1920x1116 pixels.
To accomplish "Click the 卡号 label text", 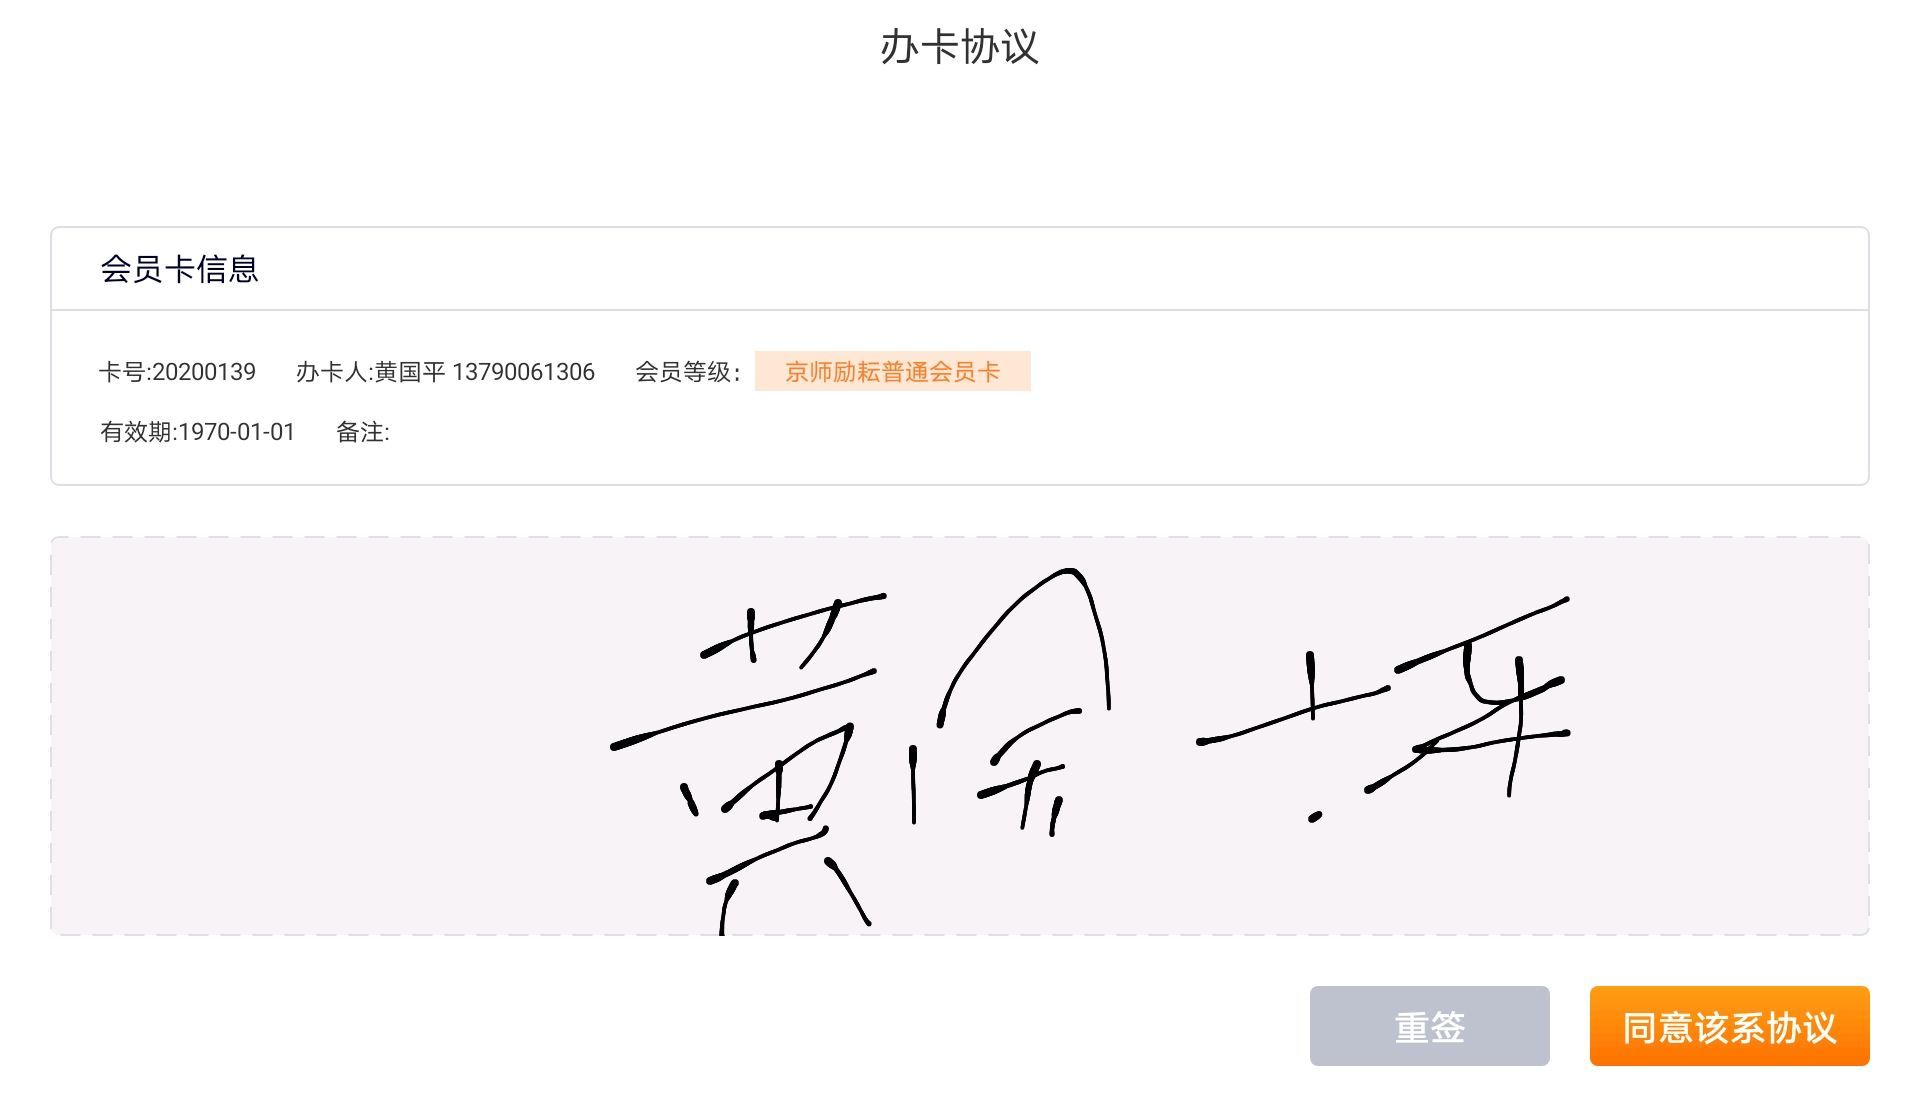I will click(122, 372).
